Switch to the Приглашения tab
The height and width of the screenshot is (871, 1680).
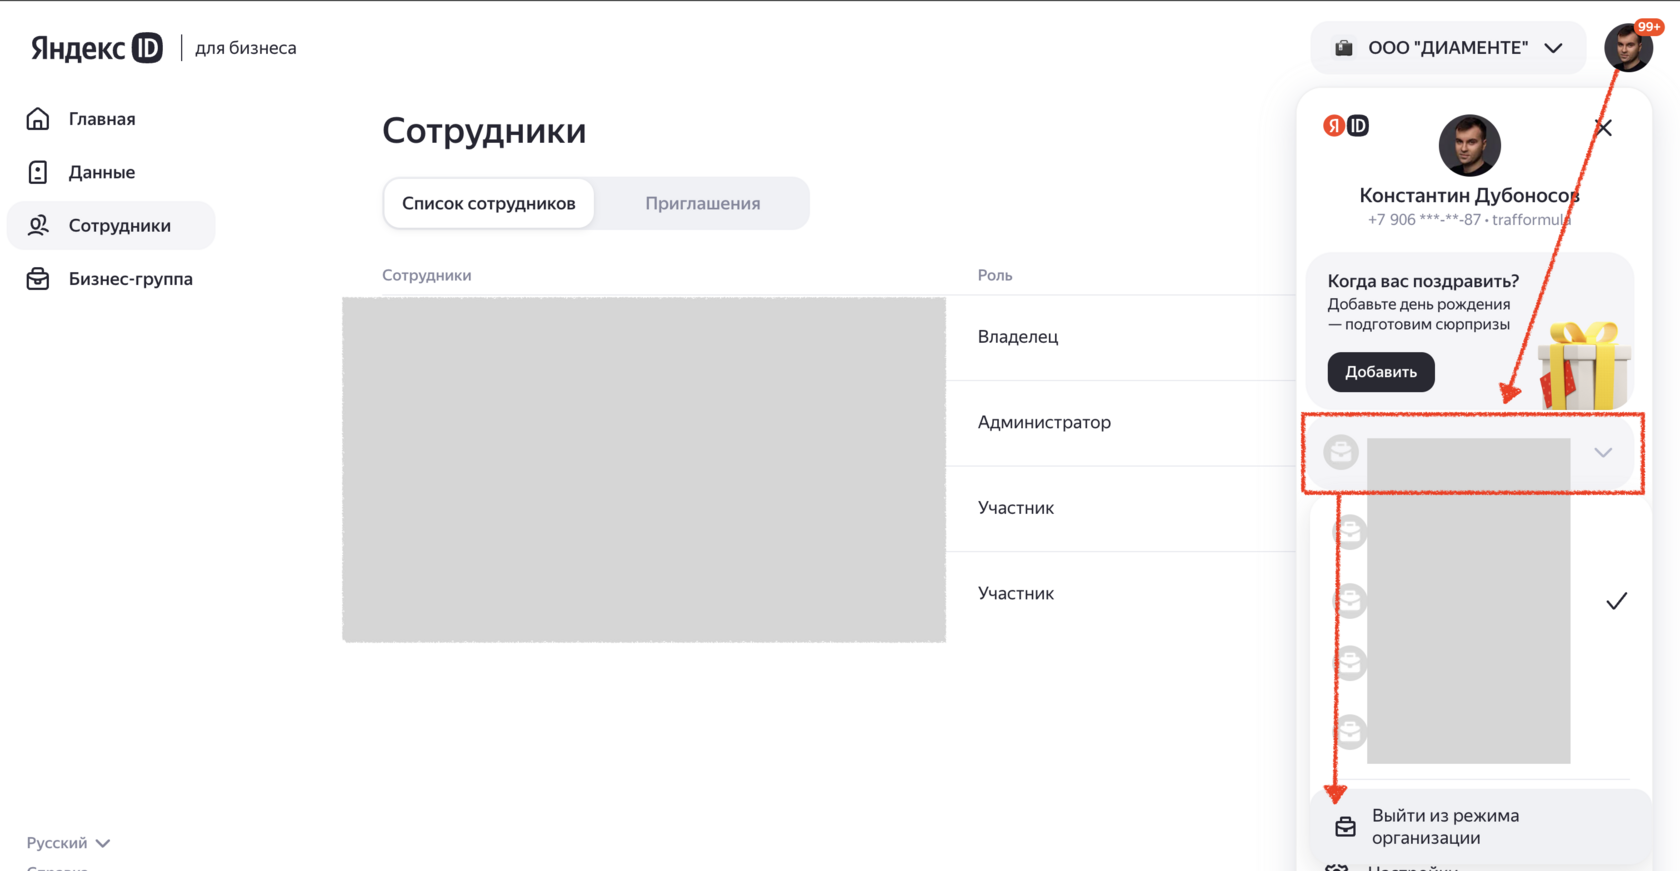702,203
